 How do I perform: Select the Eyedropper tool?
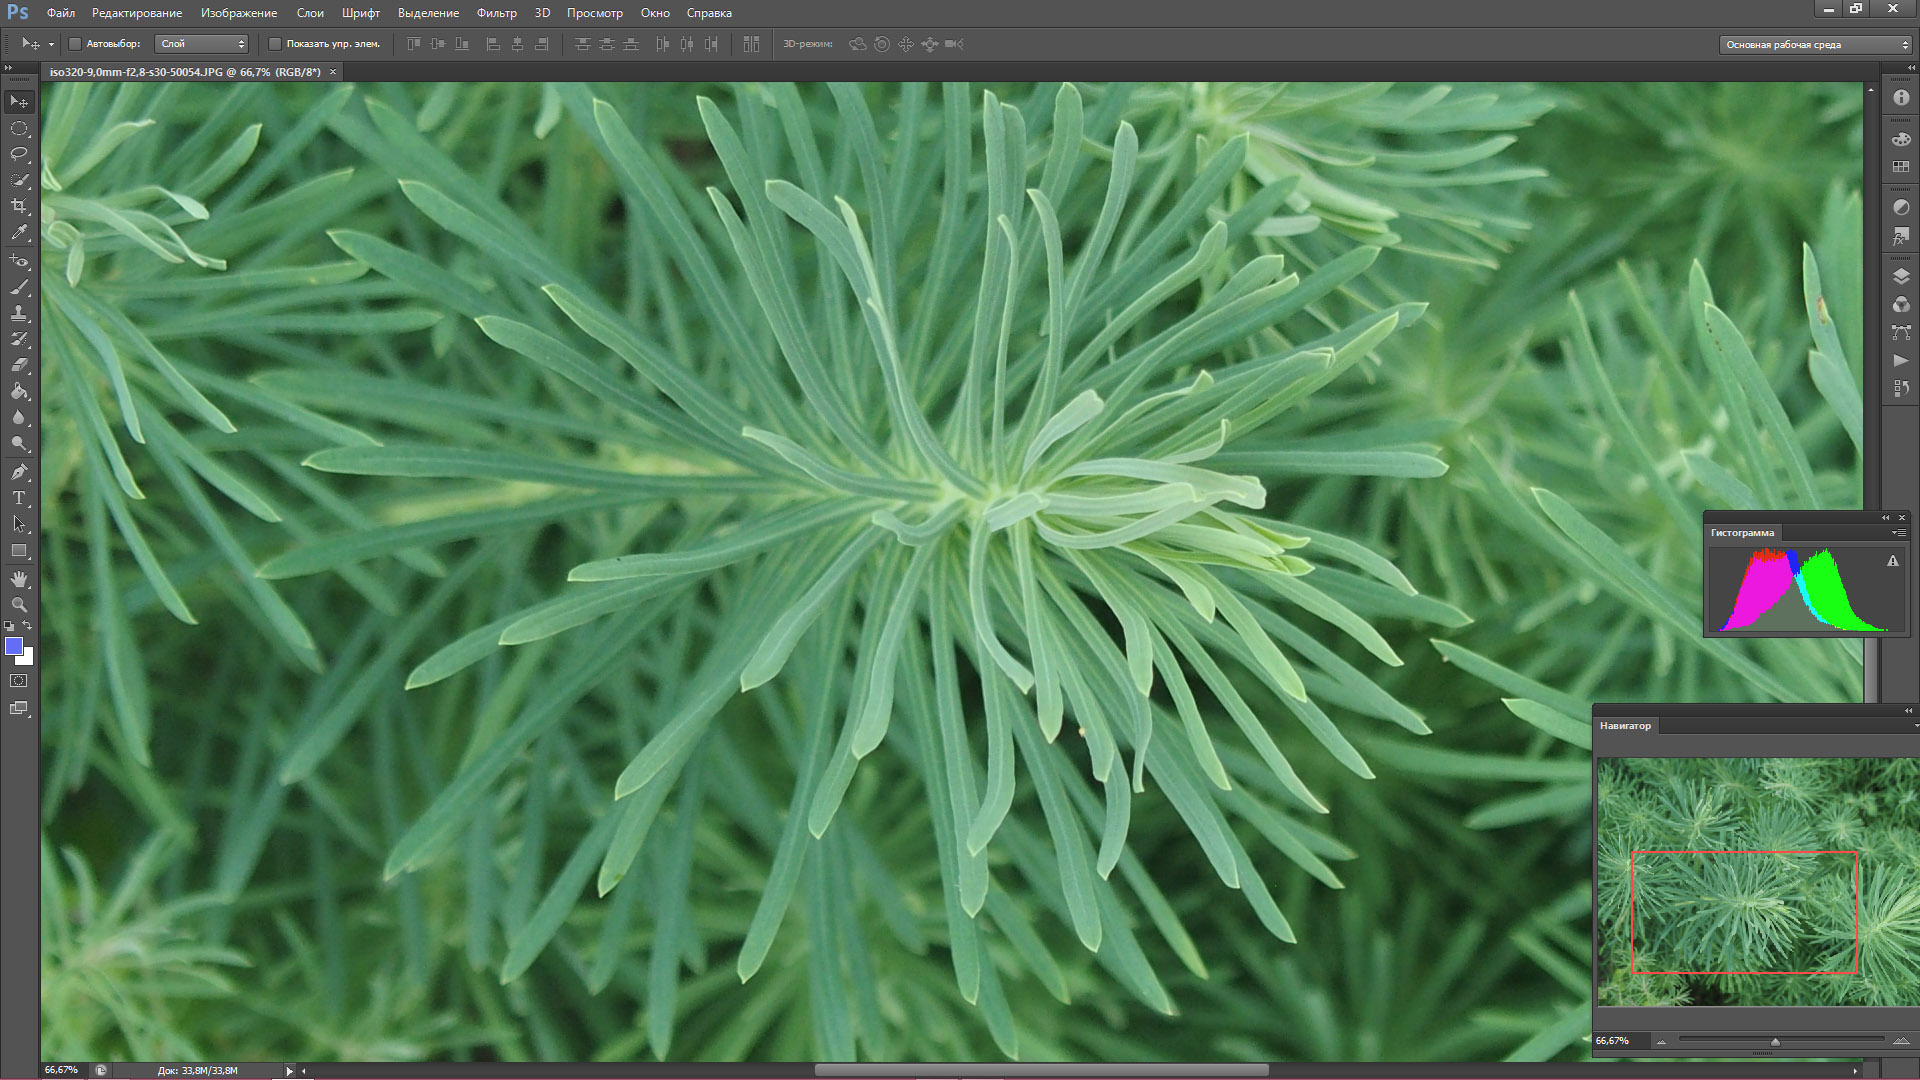tap(19, 232)
